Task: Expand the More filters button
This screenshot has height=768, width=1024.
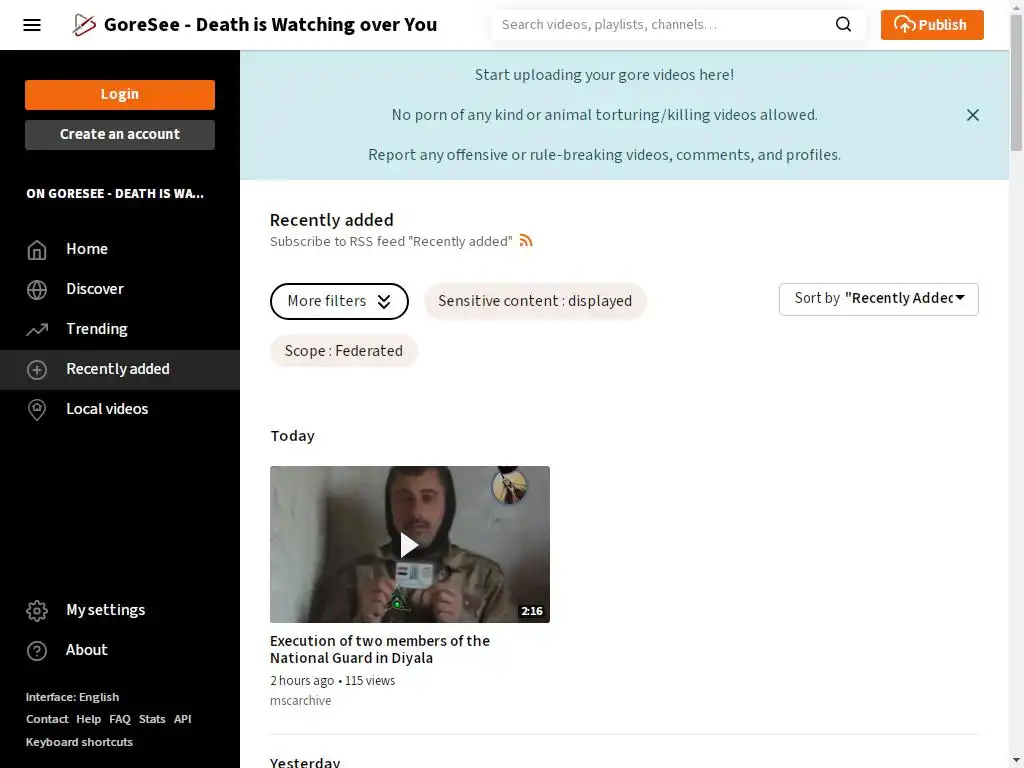Action: coord(339,301)
